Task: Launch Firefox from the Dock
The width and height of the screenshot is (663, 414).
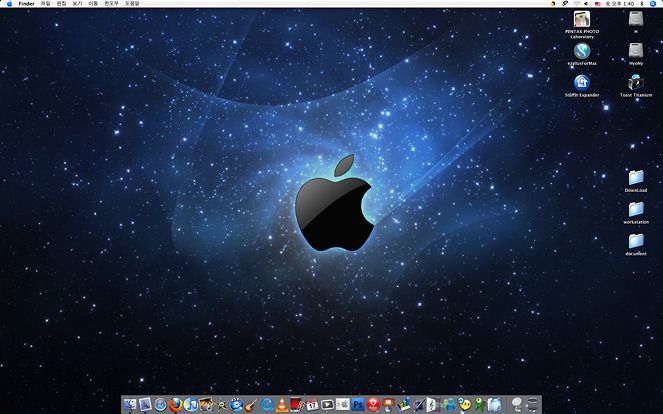Action: 175,405
